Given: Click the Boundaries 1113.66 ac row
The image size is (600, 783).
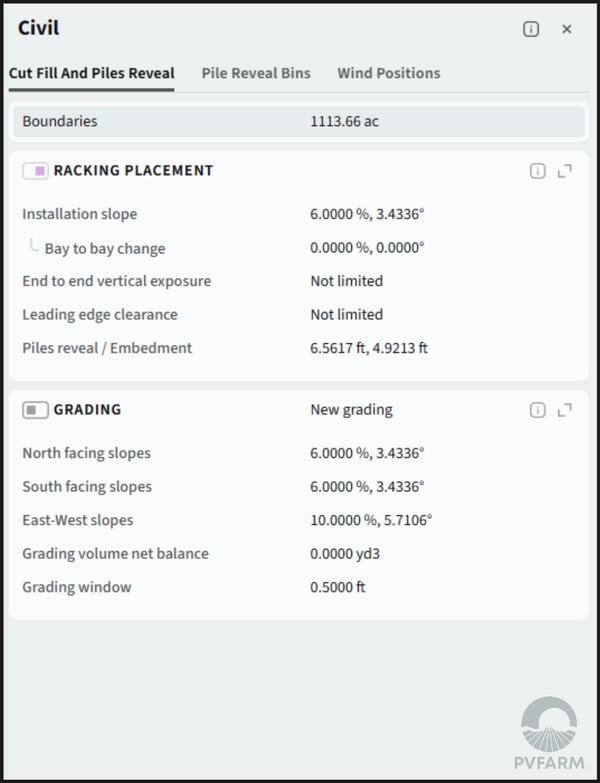Looking at the screenshot, I should click(x=298, y=122).
